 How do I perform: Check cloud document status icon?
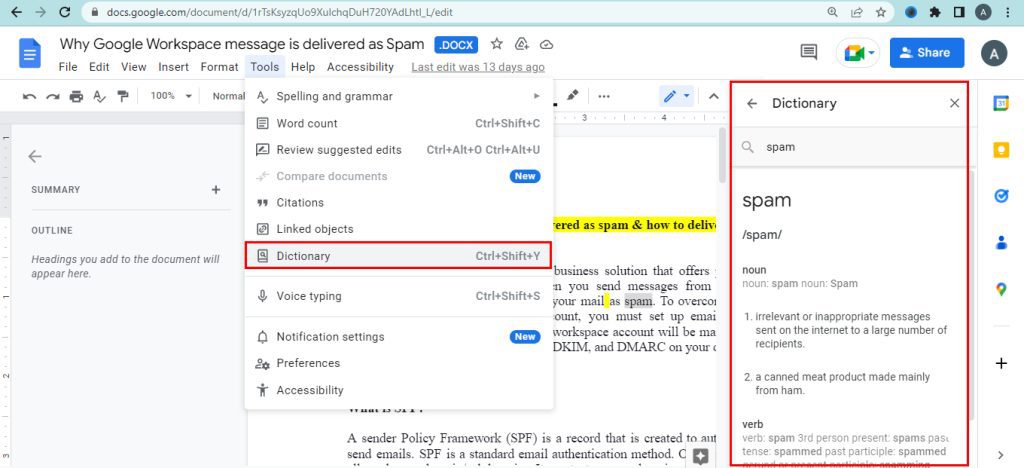[547, 44]
